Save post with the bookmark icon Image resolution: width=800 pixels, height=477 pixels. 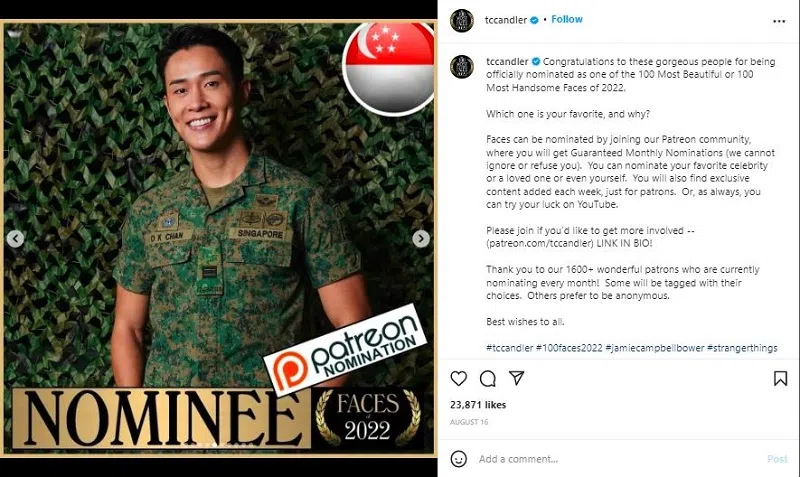[780, 379]
